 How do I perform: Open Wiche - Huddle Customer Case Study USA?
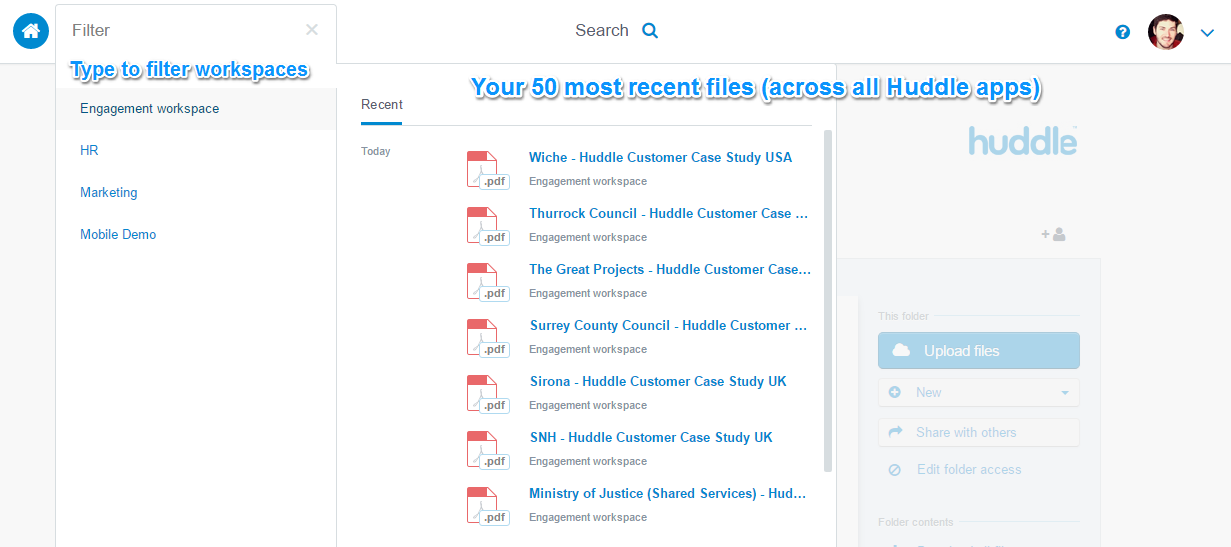[660, 157]
